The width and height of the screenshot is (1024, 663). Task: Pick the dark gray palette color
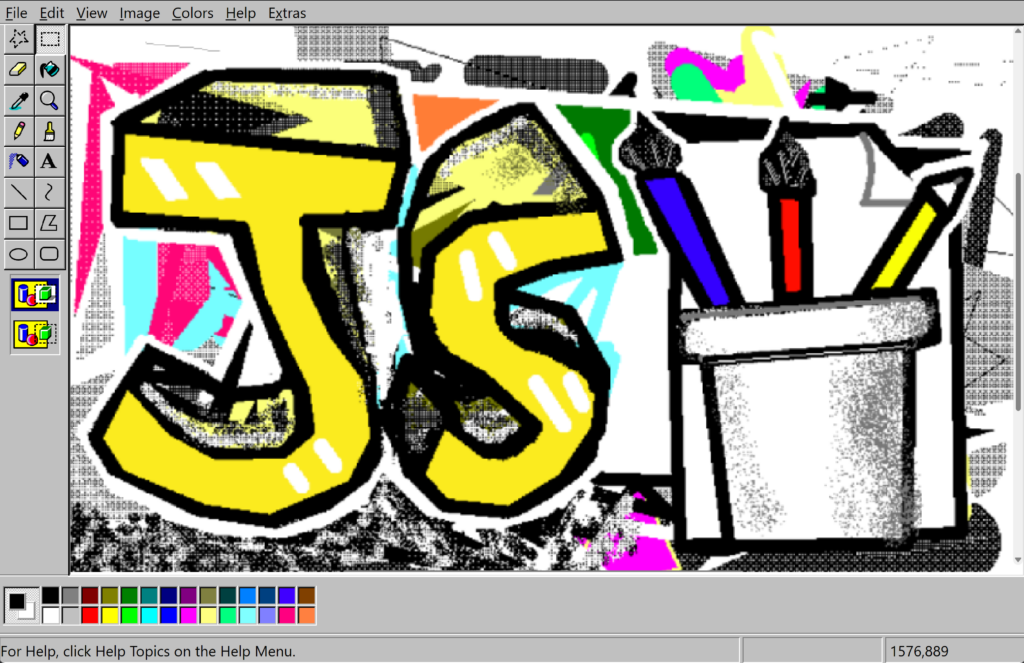71,595
